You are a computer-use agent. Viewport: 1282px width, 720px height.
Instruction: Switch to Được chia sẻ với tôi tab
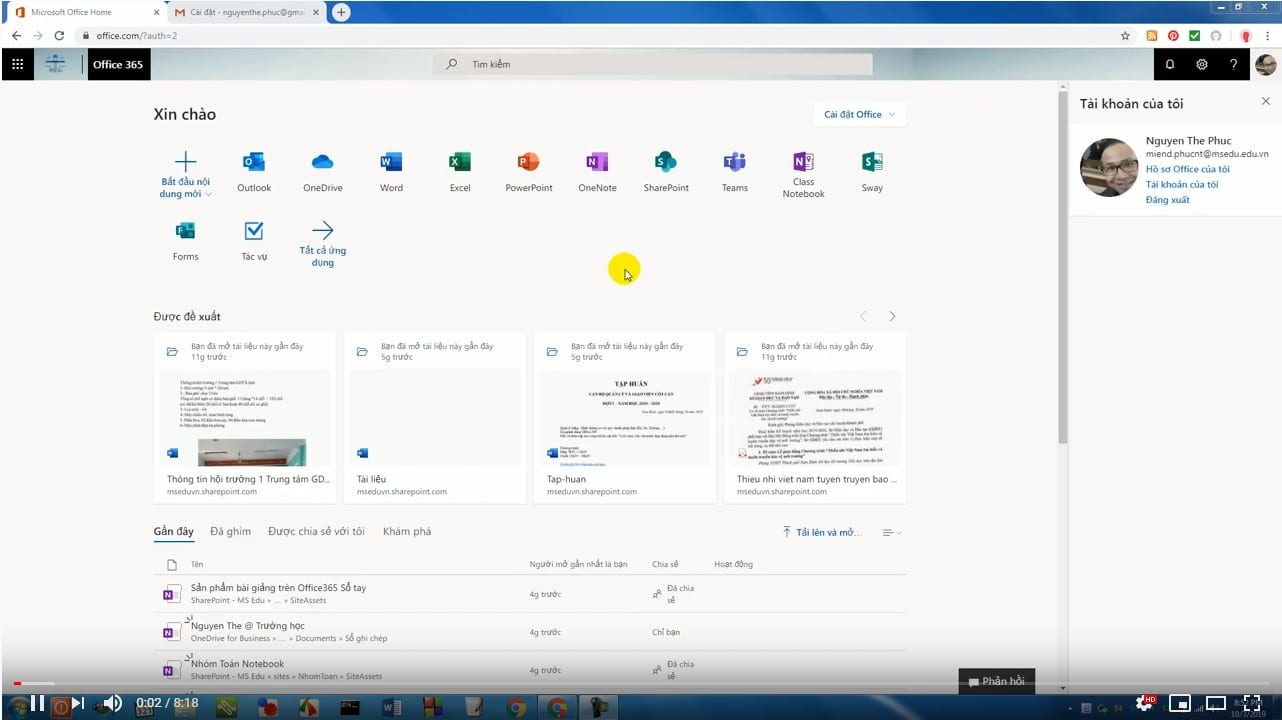pos(316,531)
